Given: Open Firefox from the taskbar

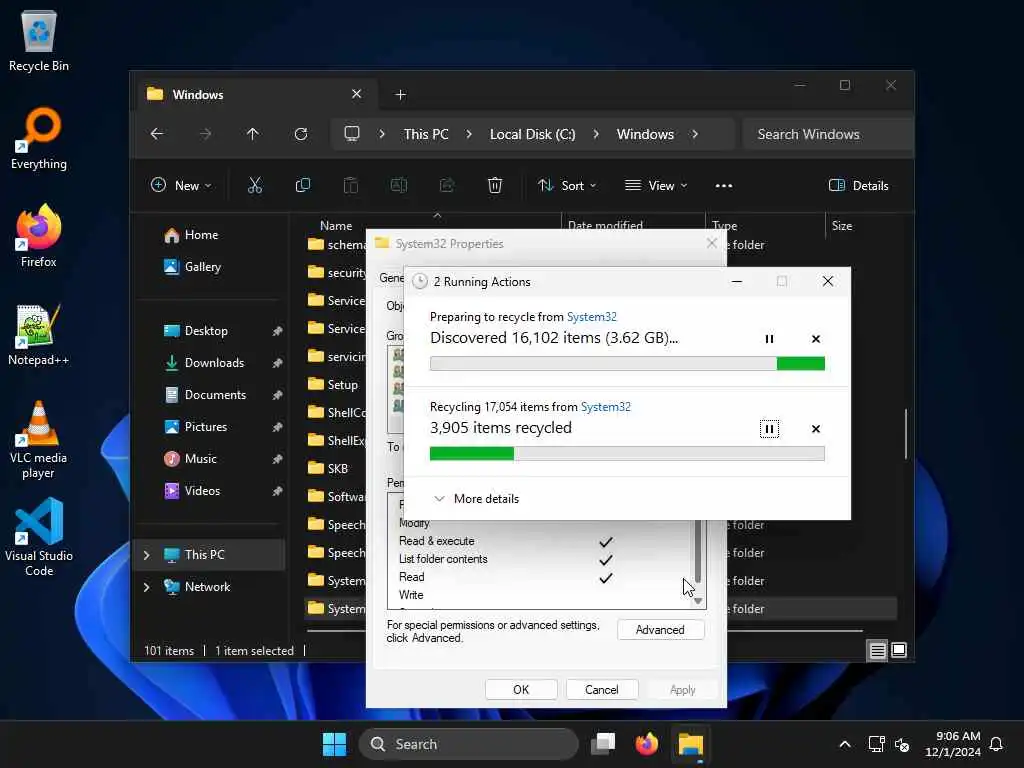Looking at the screenshot, I should coord(647,744).
